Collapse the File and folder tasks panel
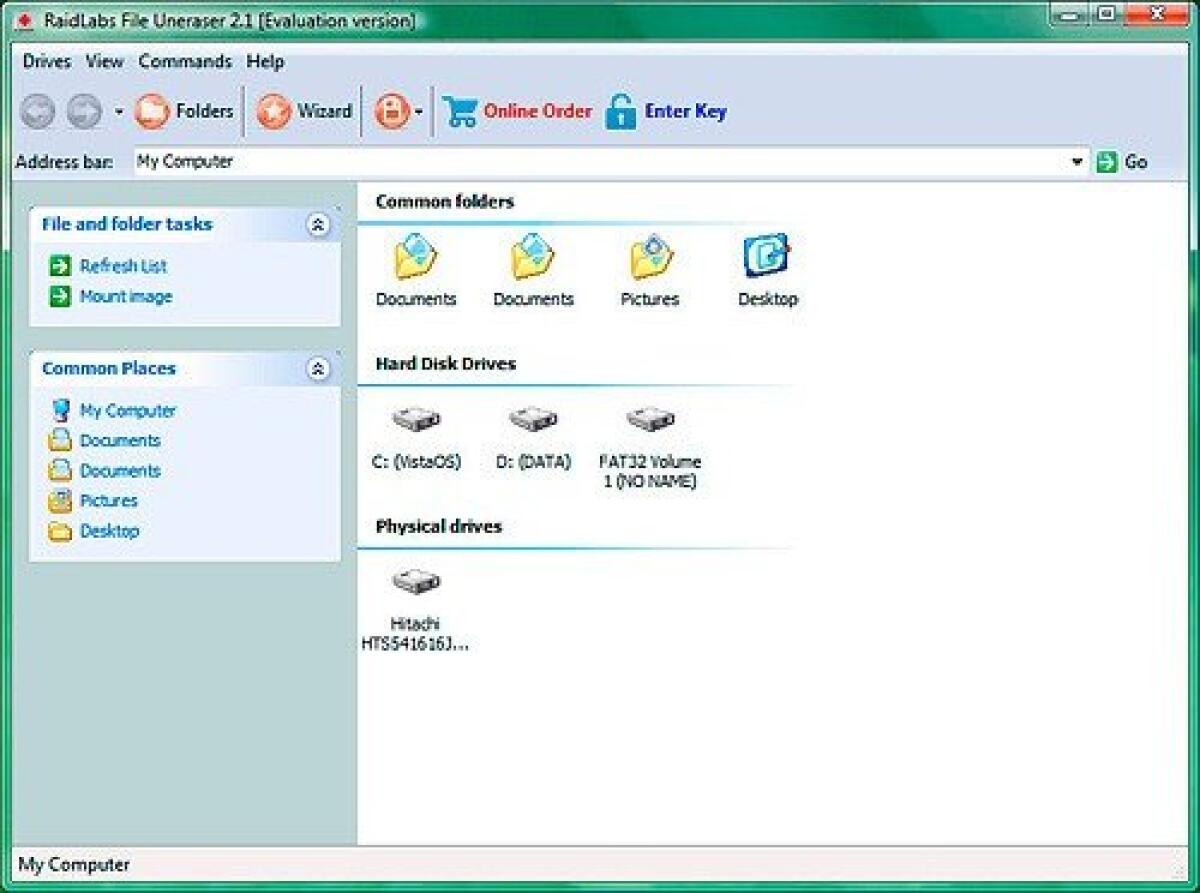1200x893 pixels. [319, 225]
